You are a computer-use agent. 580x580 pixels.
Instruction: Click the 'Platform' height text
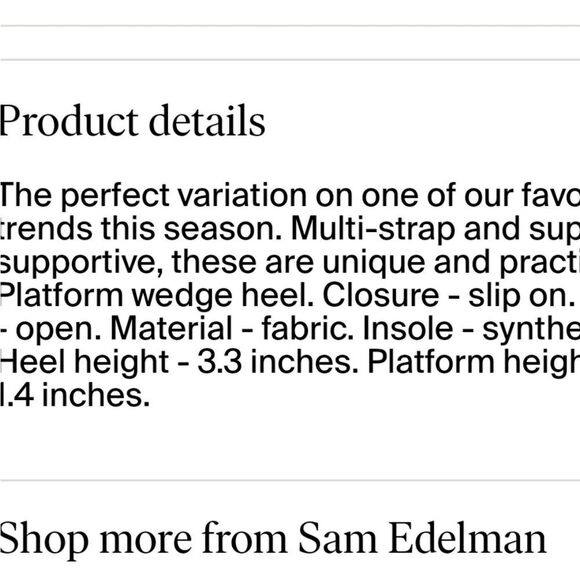click(431, 361)
